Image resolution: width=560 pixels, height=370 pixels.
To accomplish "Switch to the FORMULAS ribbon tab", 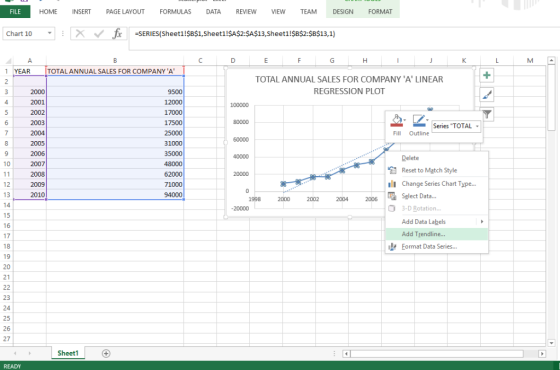I will point(175,11).
